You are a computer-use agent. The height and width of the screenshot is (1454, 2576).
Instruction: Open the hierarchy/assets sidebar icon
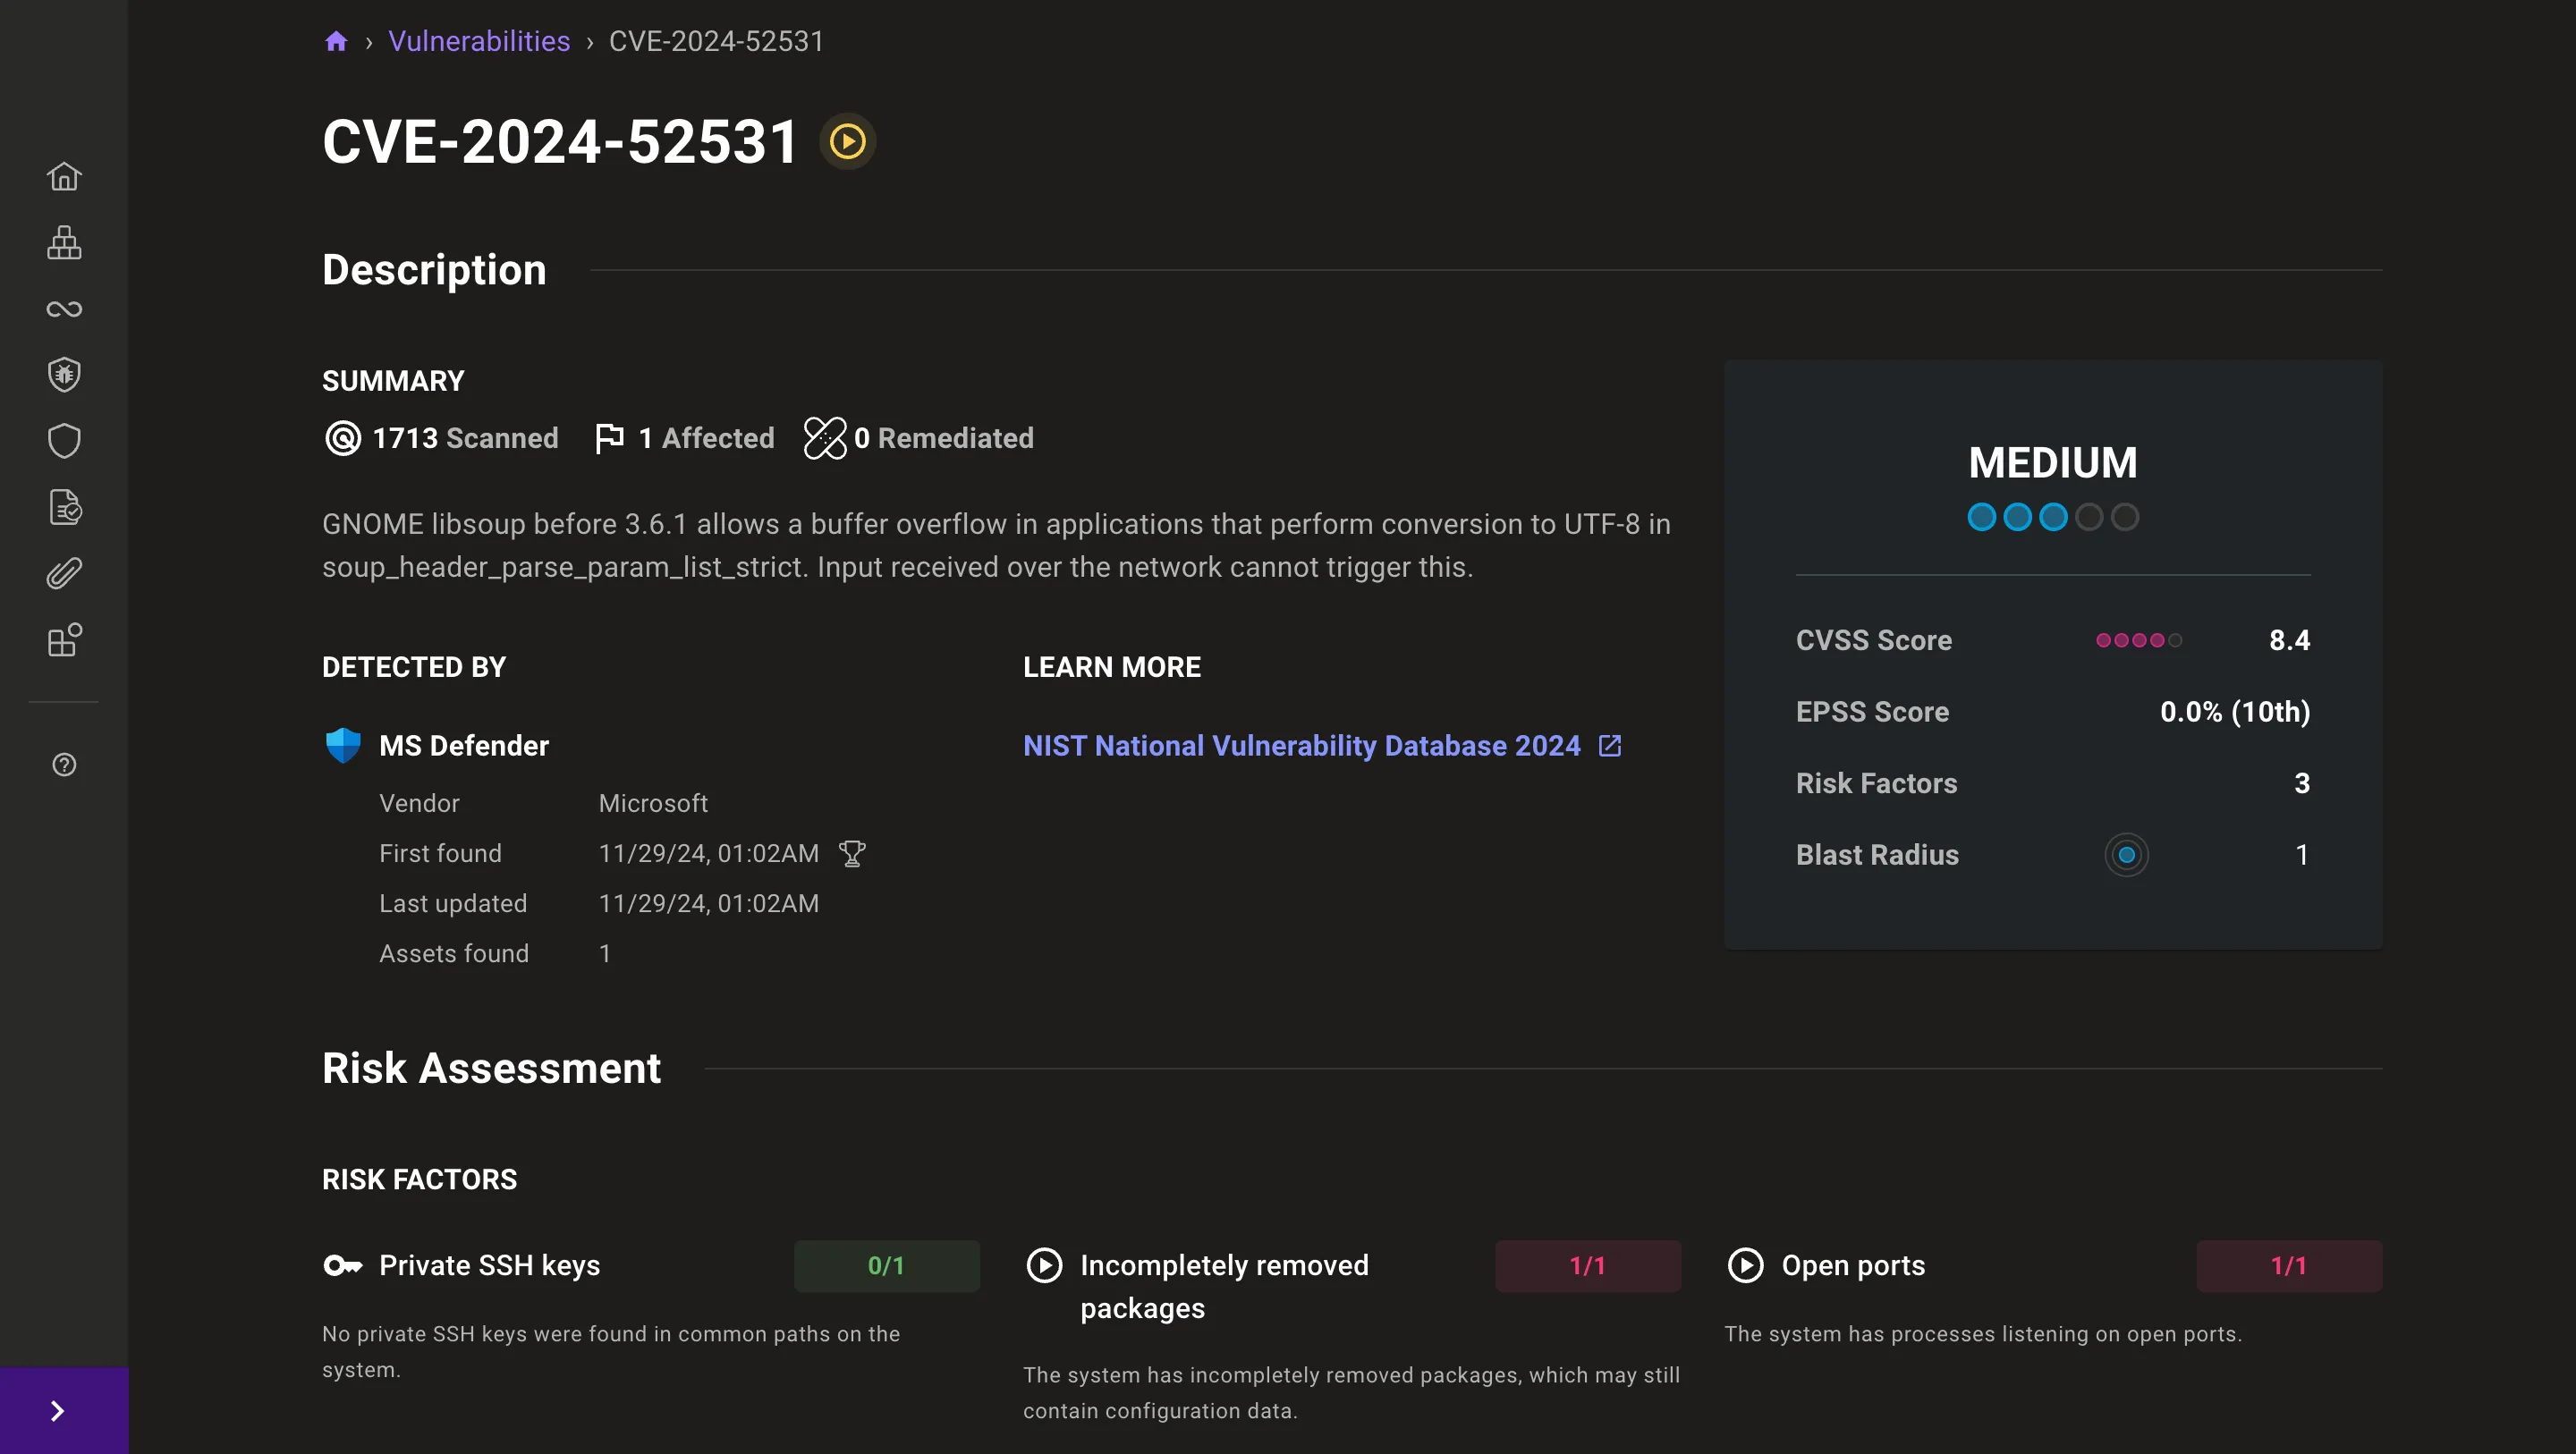click(x=64, y=243)
